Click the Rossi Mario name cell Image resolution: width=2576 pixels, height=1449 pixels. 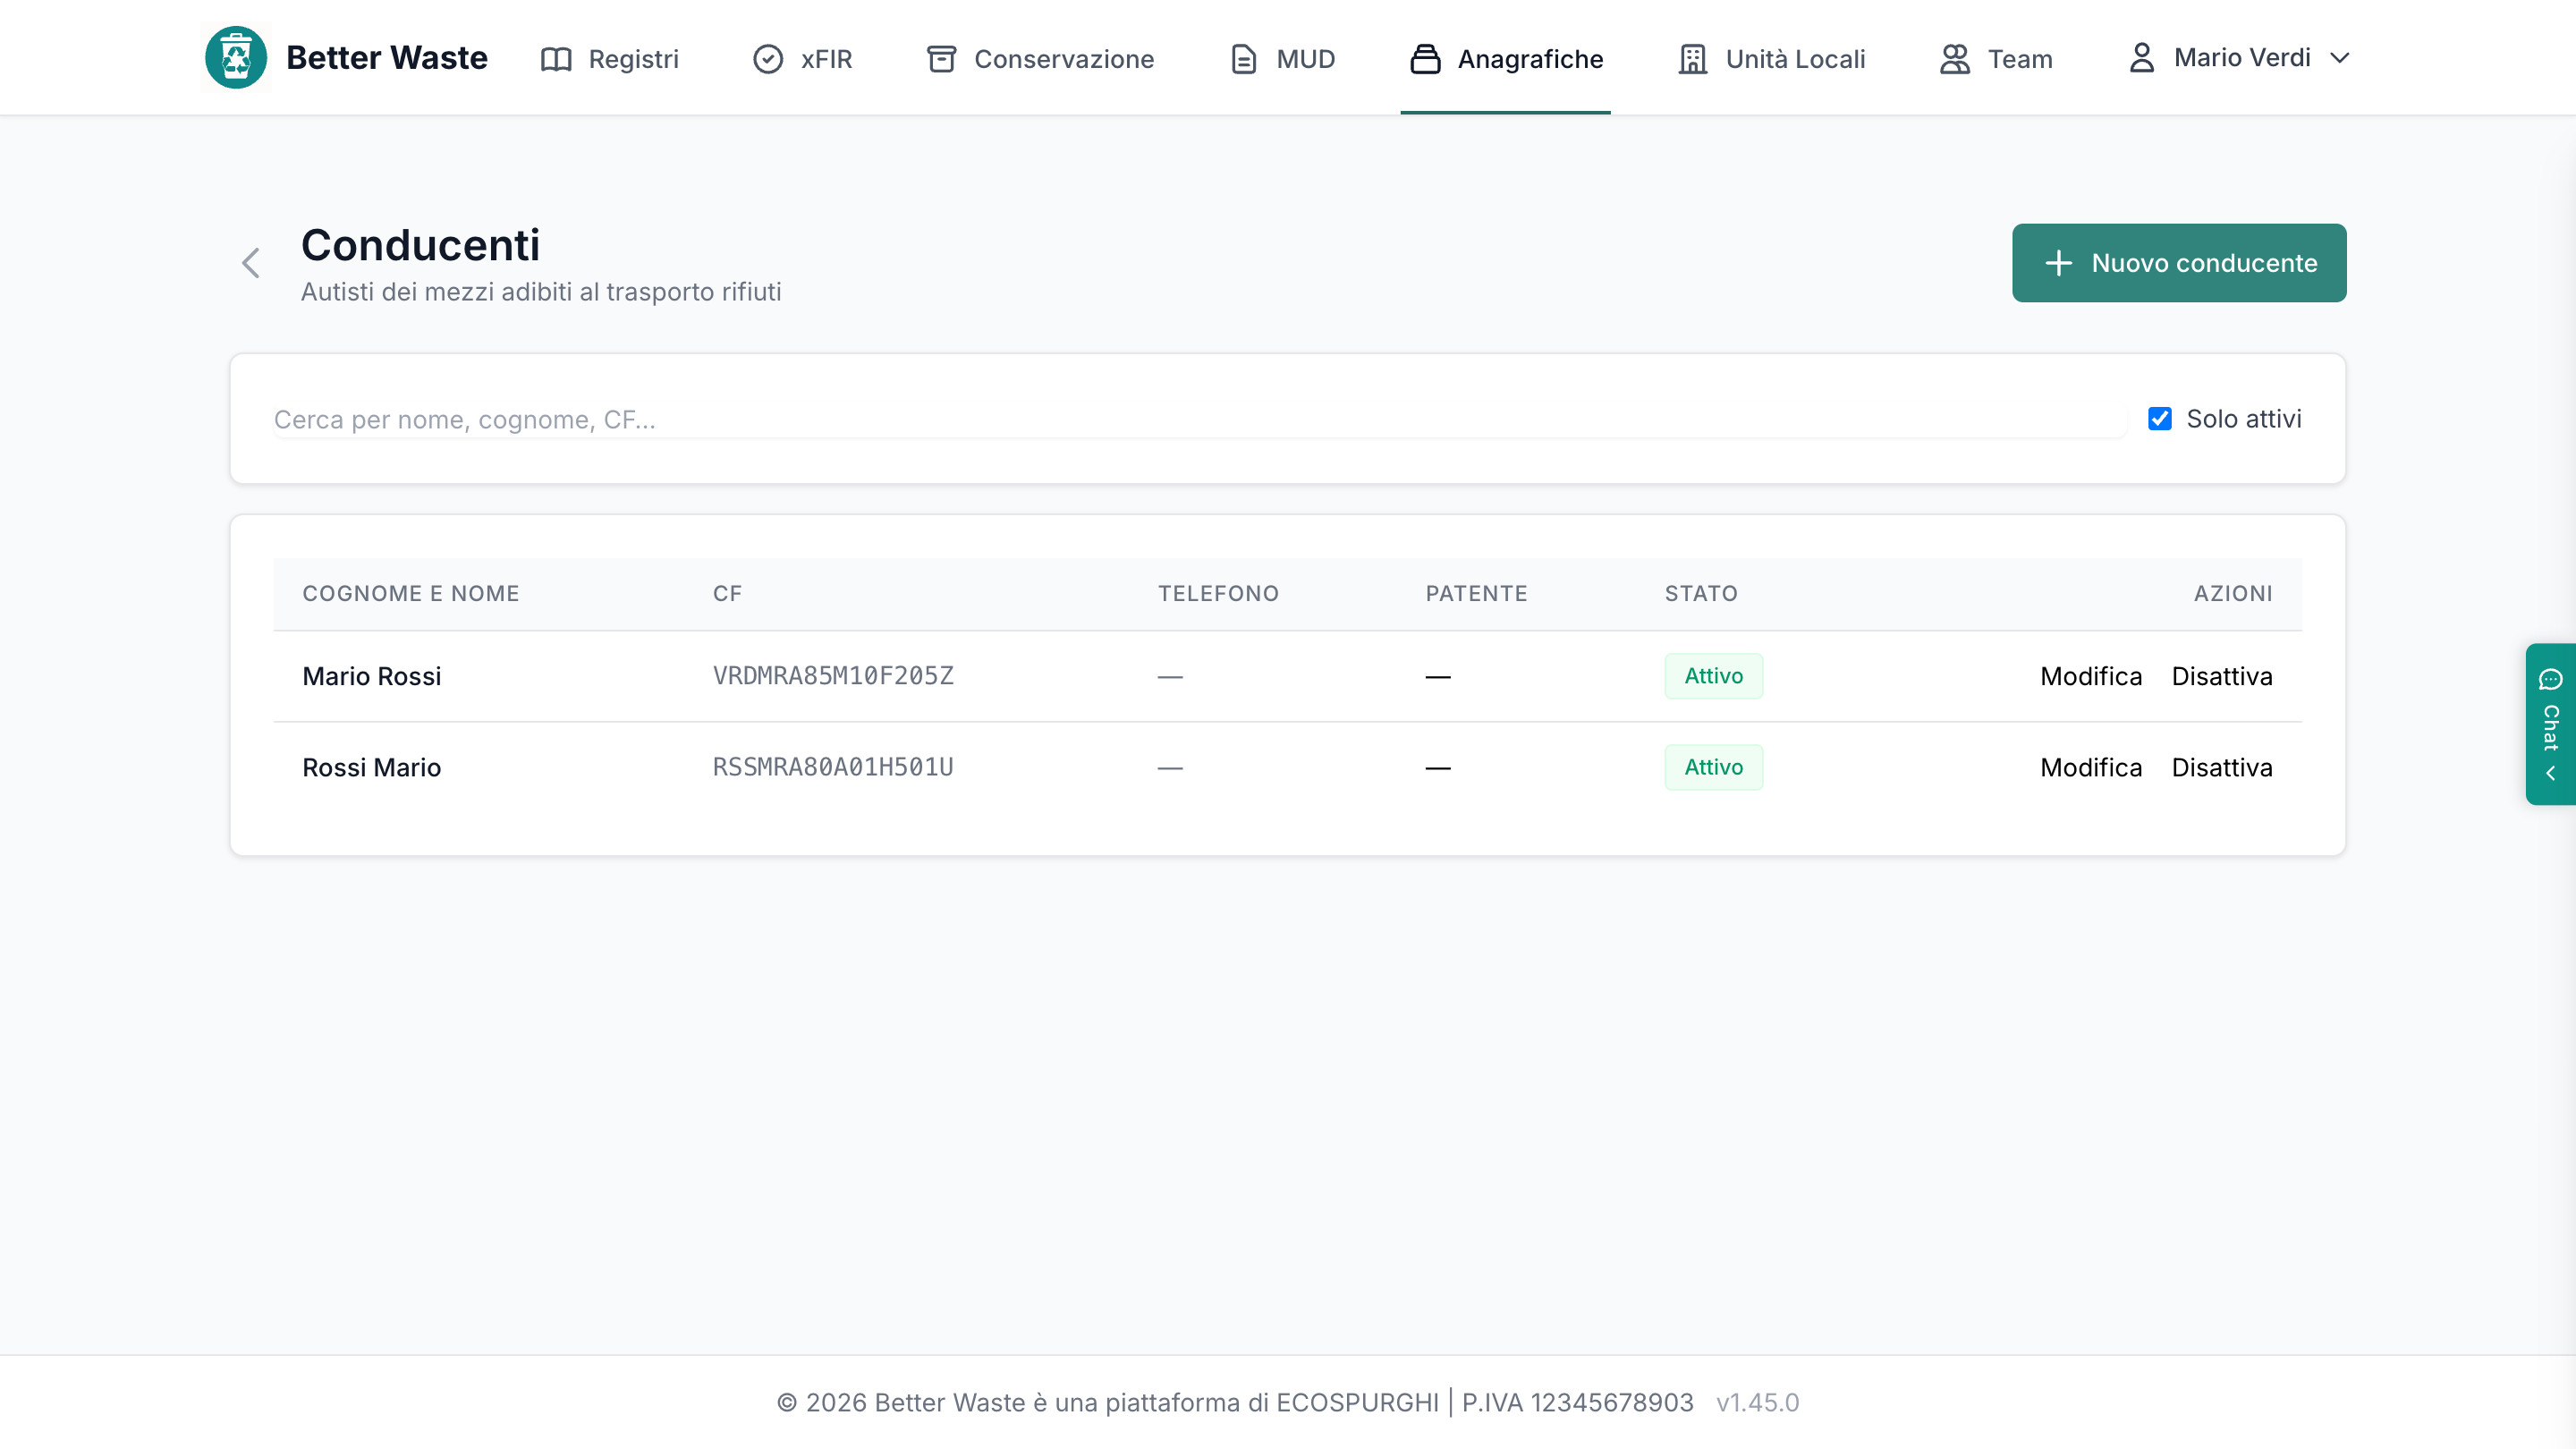(372, 767)
